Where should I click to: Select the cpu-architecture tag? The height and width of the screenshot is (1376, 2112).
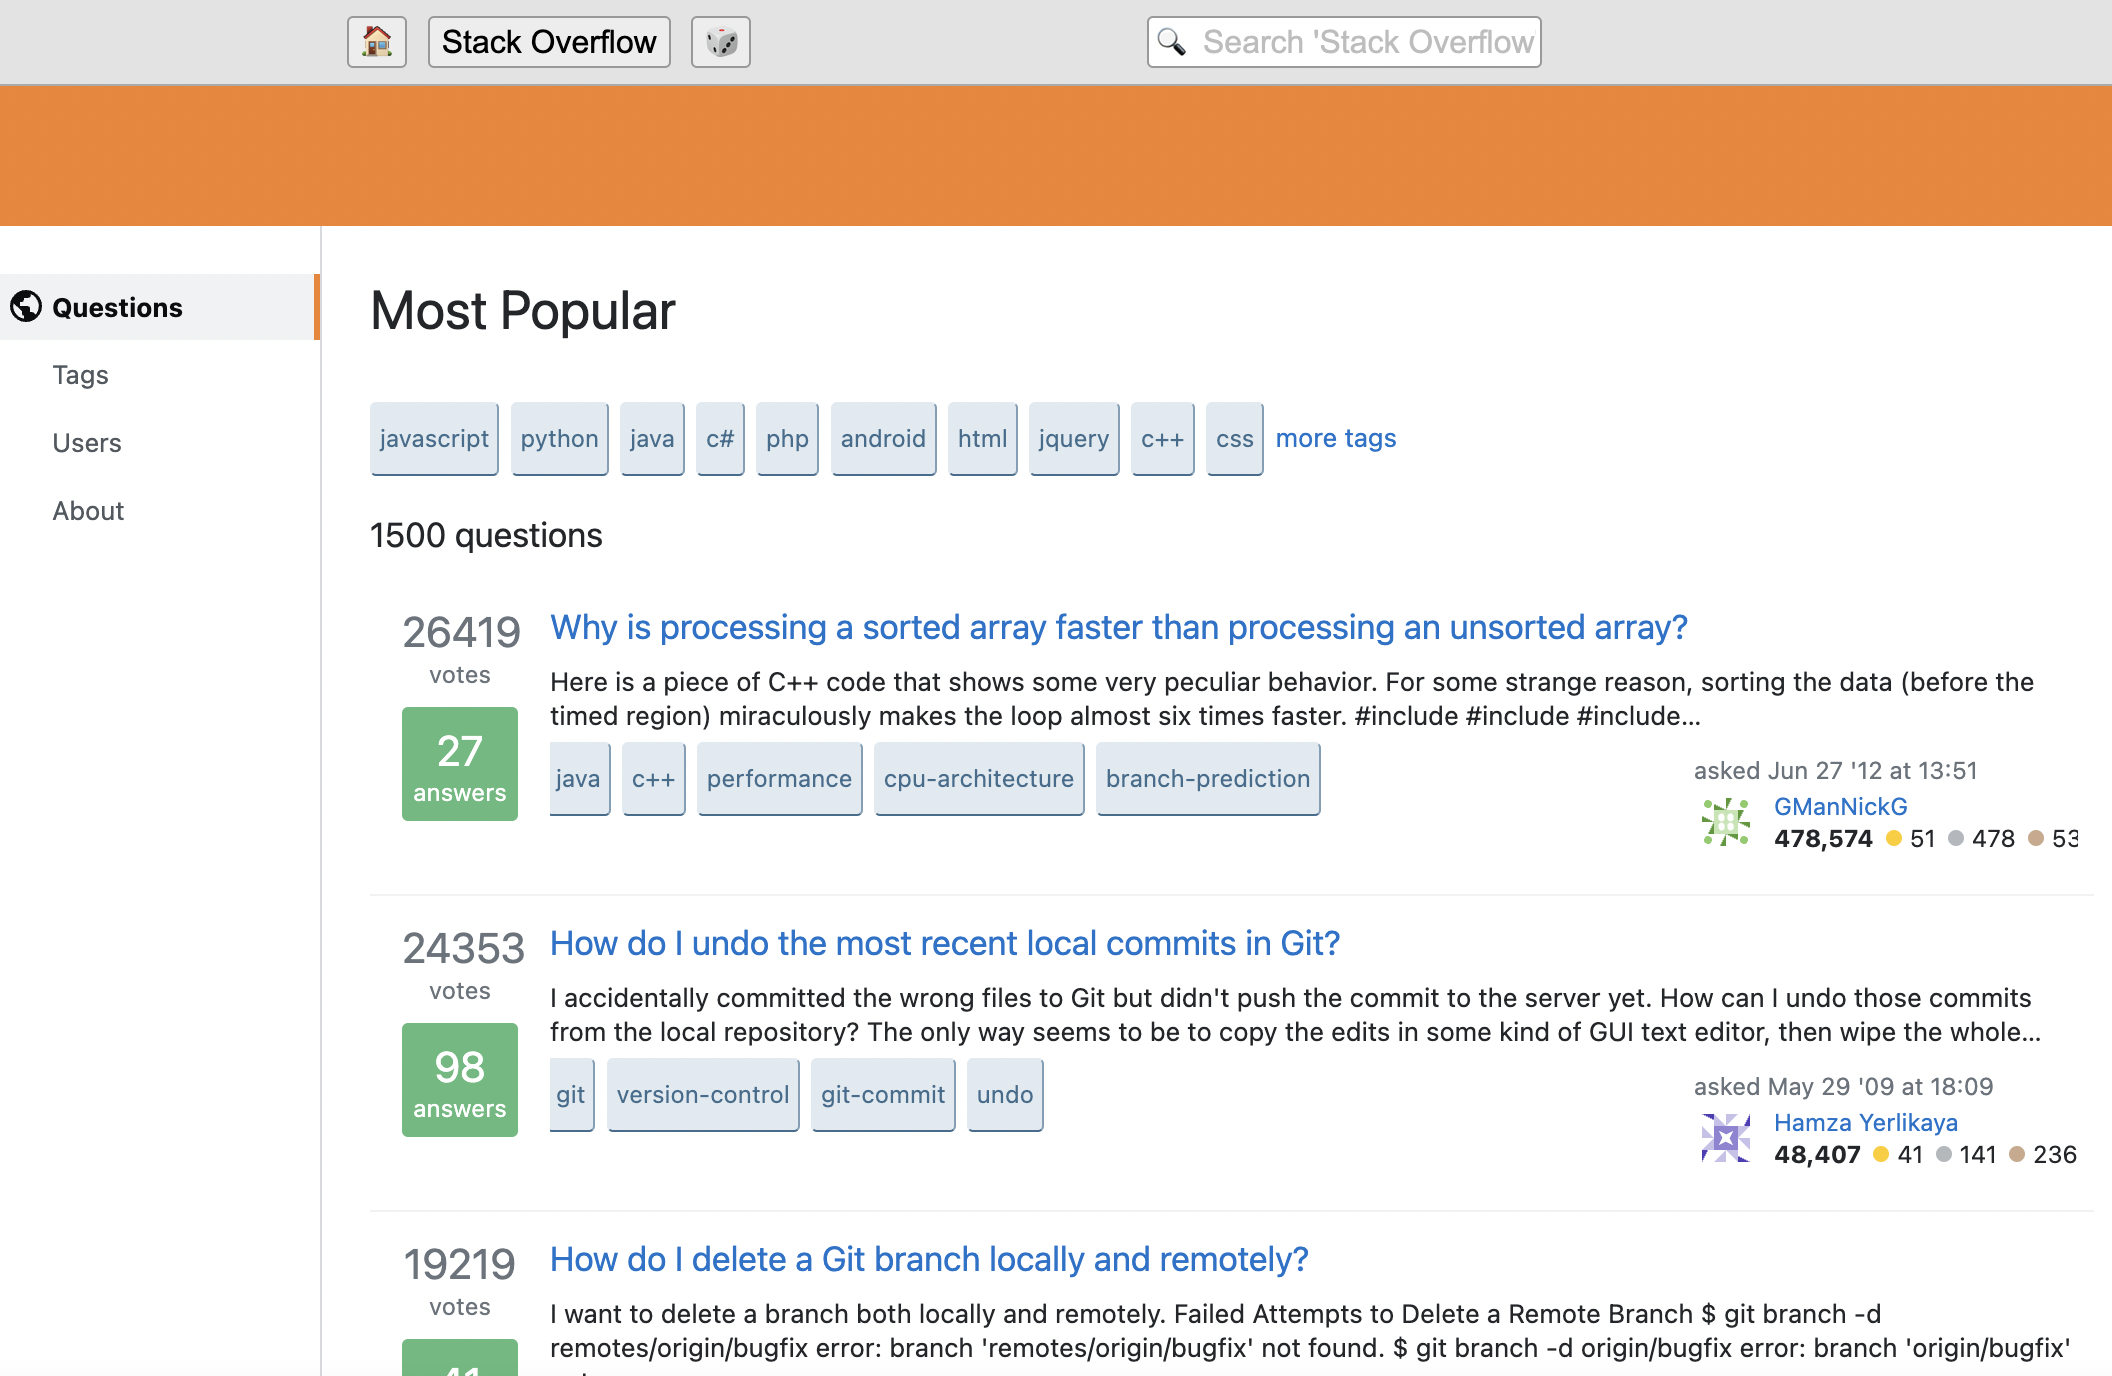(979, 779)
